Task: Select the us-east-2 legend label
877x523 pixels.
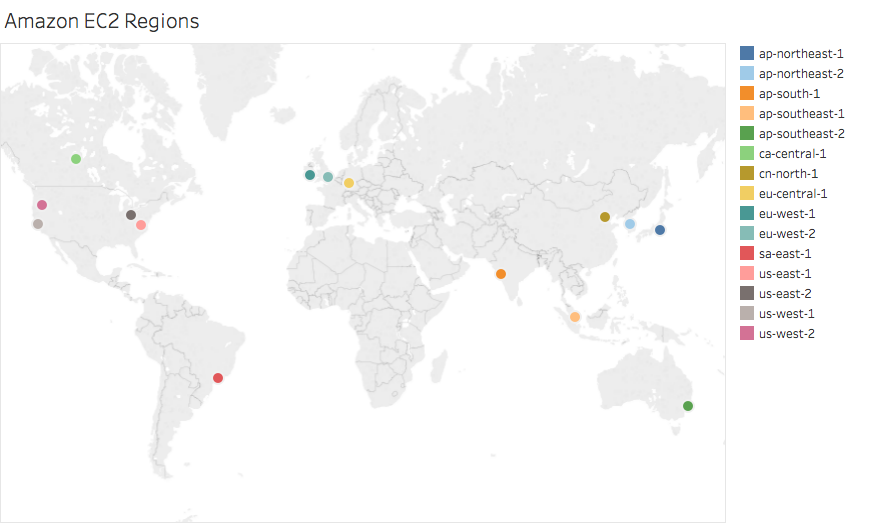Action: pos(785,294)
